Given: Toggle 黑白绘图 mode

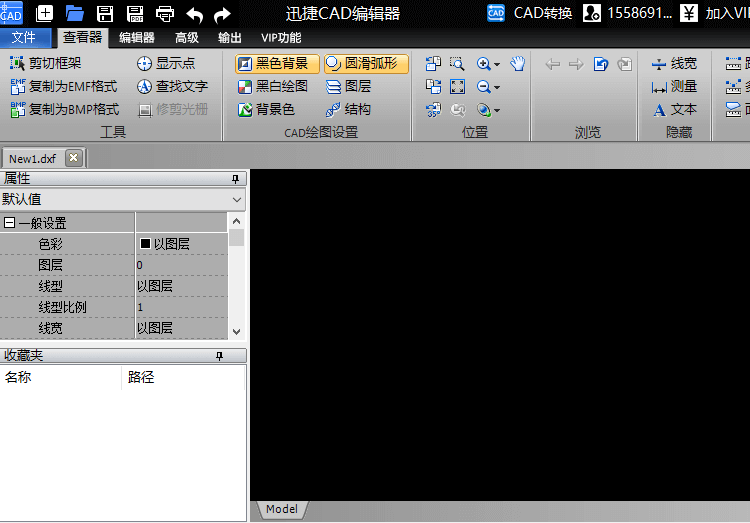Looking at the screenshot, I should (273, 86).
